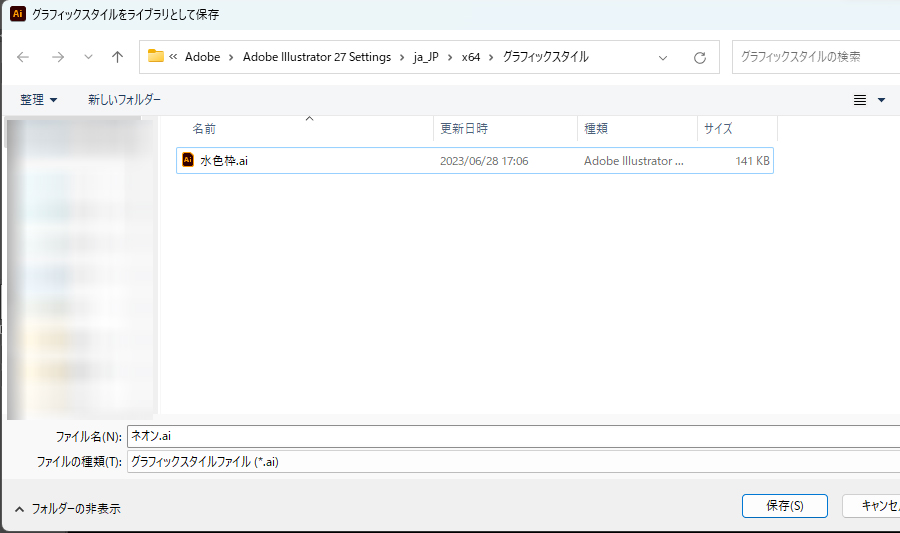Click the 141 KB size cell
Image resolution: width=900 pixels, height=533 pixels.
click(752, 161)
